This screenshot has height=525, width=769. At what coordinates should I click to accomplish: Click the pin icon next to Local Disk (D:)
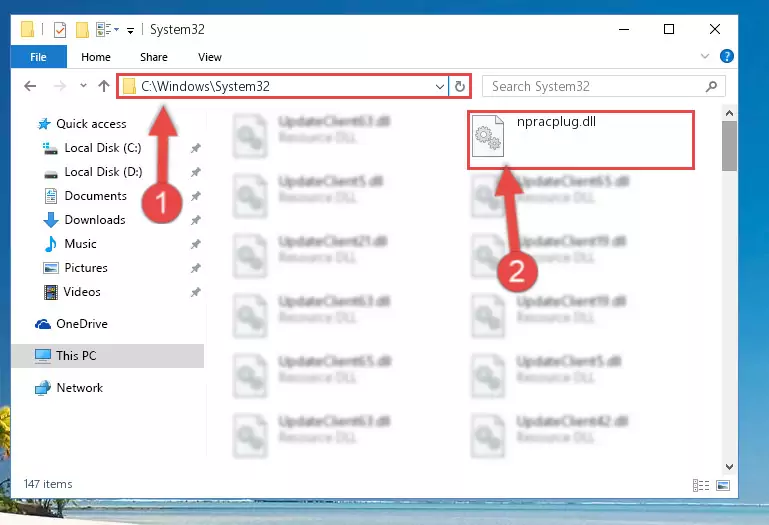[195, 172]
